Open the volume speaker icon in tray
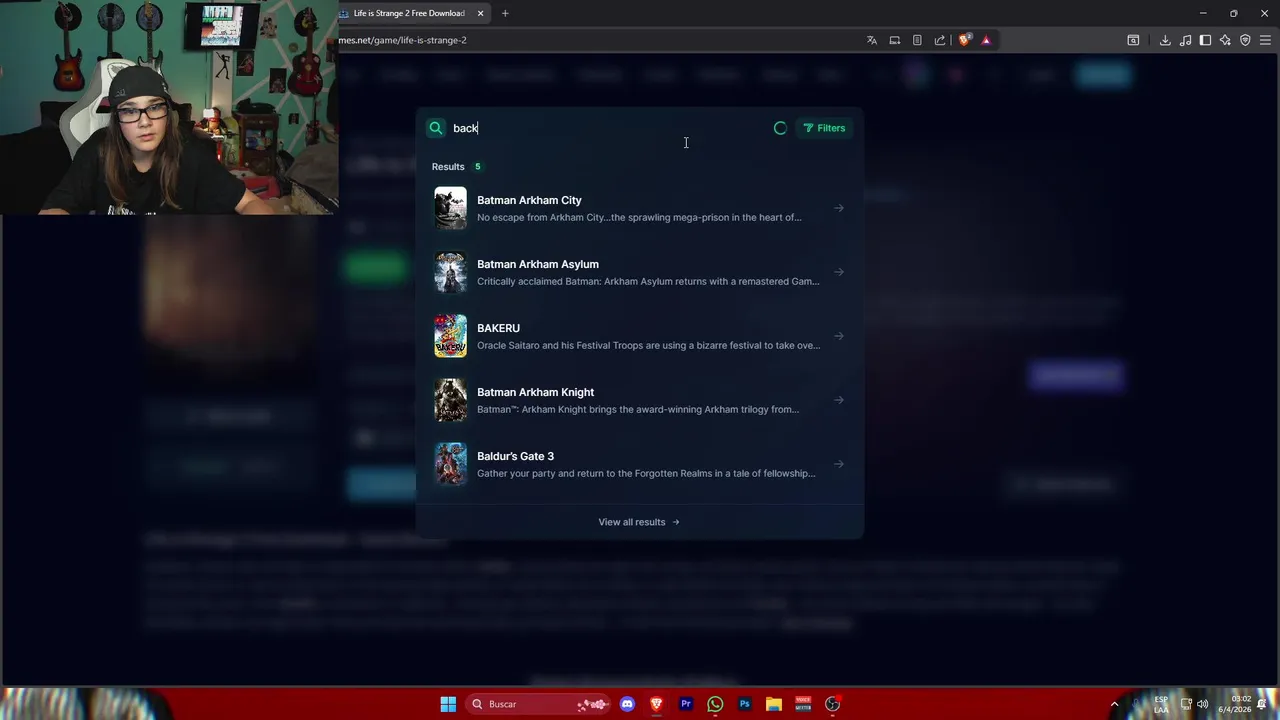 coord(1203,704)
